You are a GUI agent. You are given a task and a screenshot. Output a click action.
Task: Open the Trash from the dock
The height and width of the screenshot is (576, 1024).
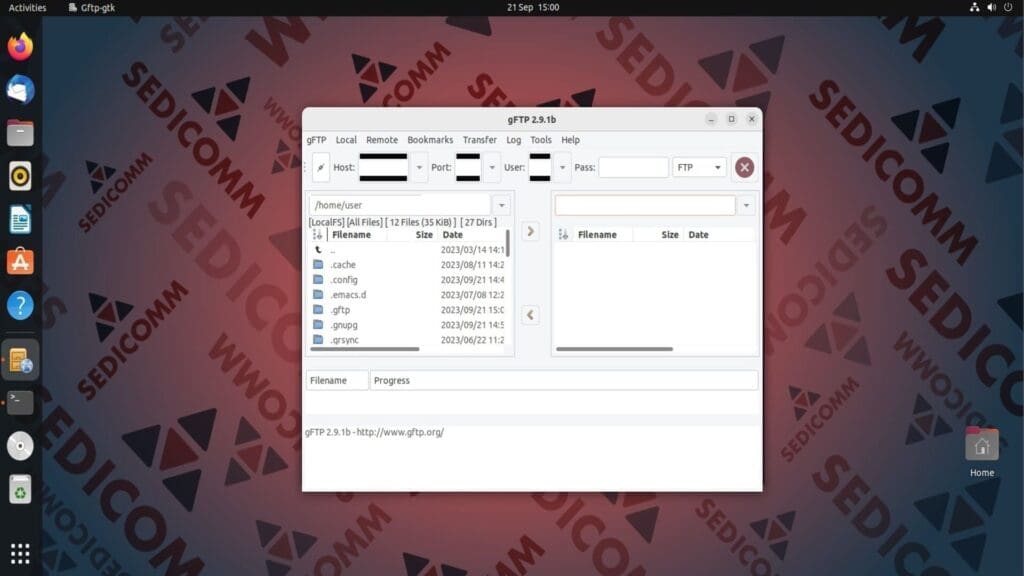click(x=20, y=490)
